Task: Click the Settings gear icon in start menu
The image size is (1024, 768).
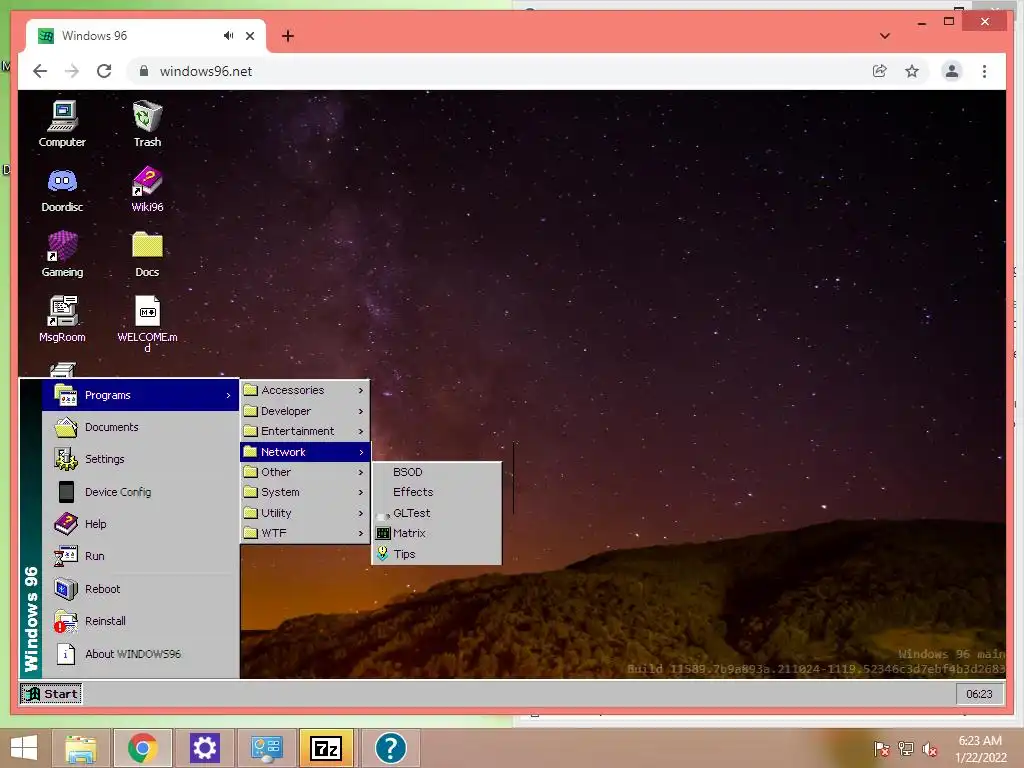Action: [66, 460]
